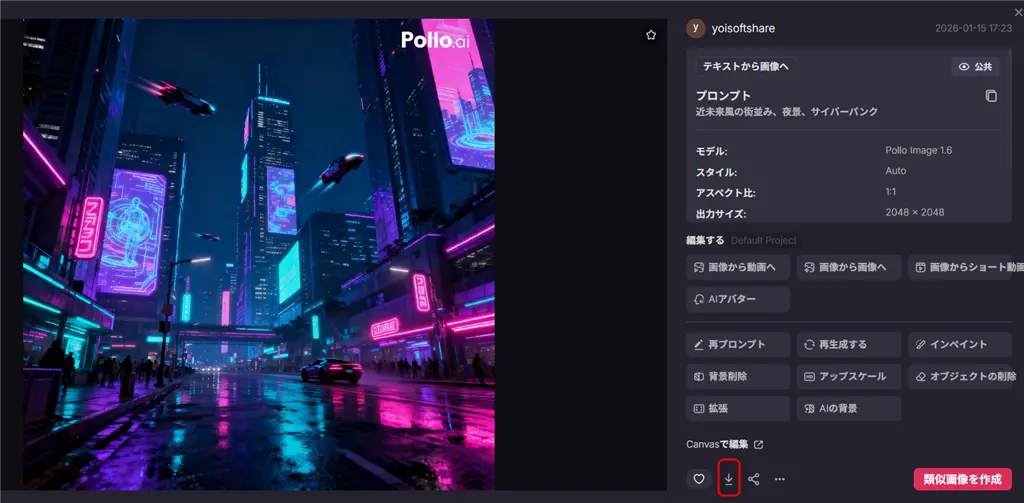Viewport: 1024px width, 503px height.
Task: Click the 再生成する button
Action: coord(849,344)
